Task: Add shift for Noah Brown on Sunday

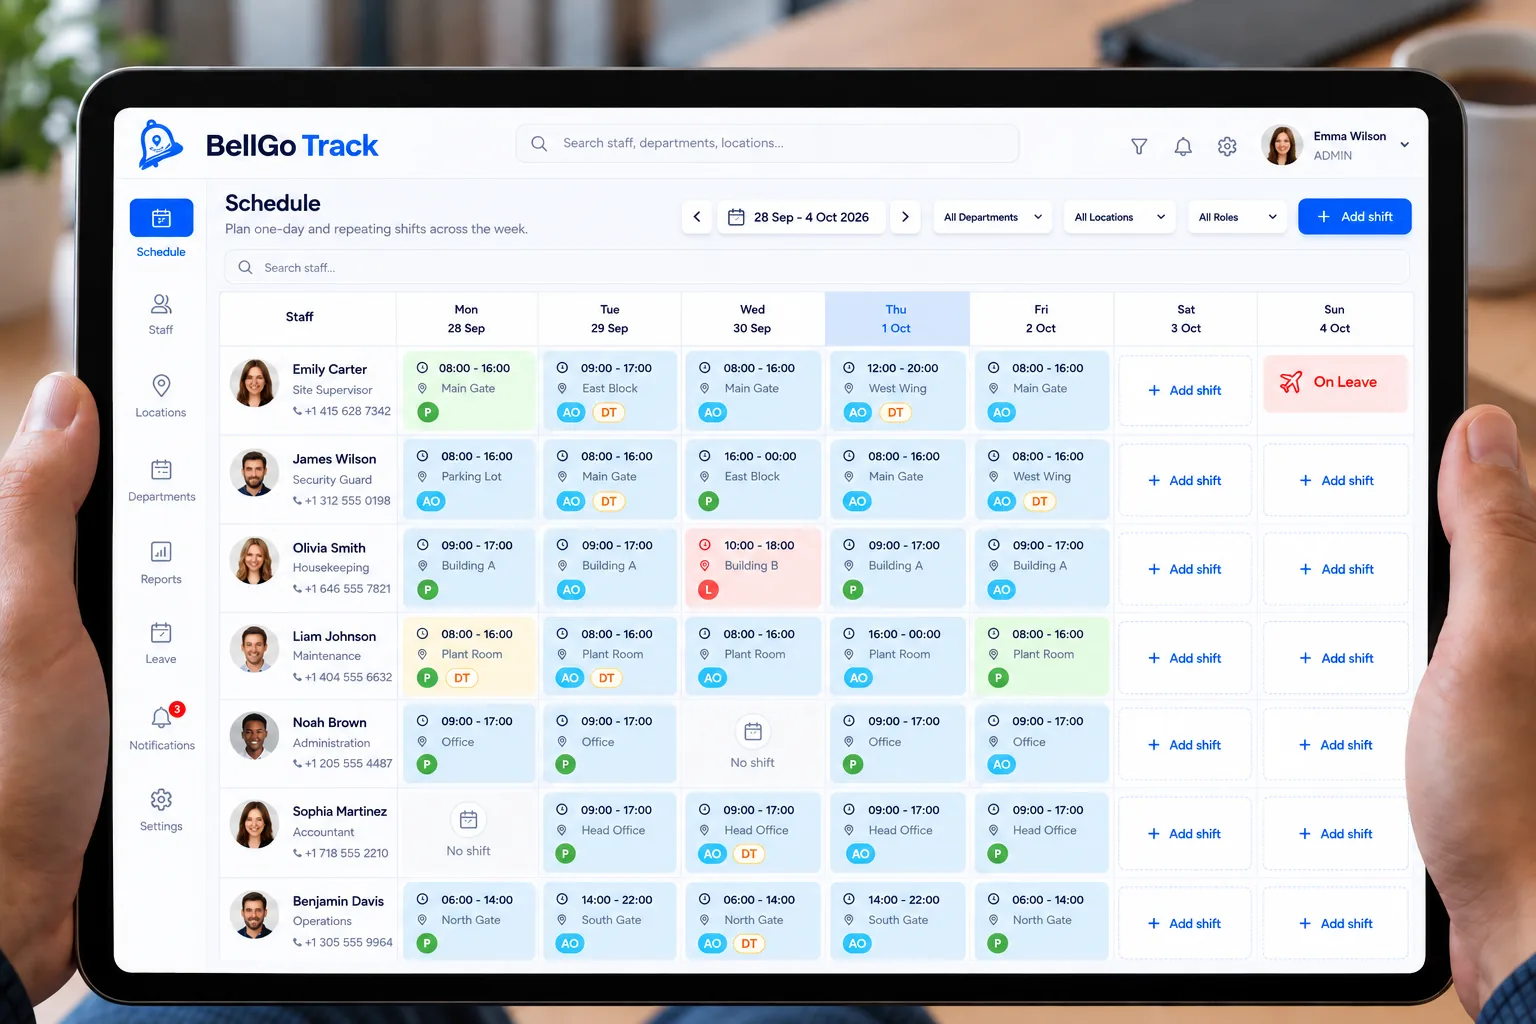Action: 1336,745
